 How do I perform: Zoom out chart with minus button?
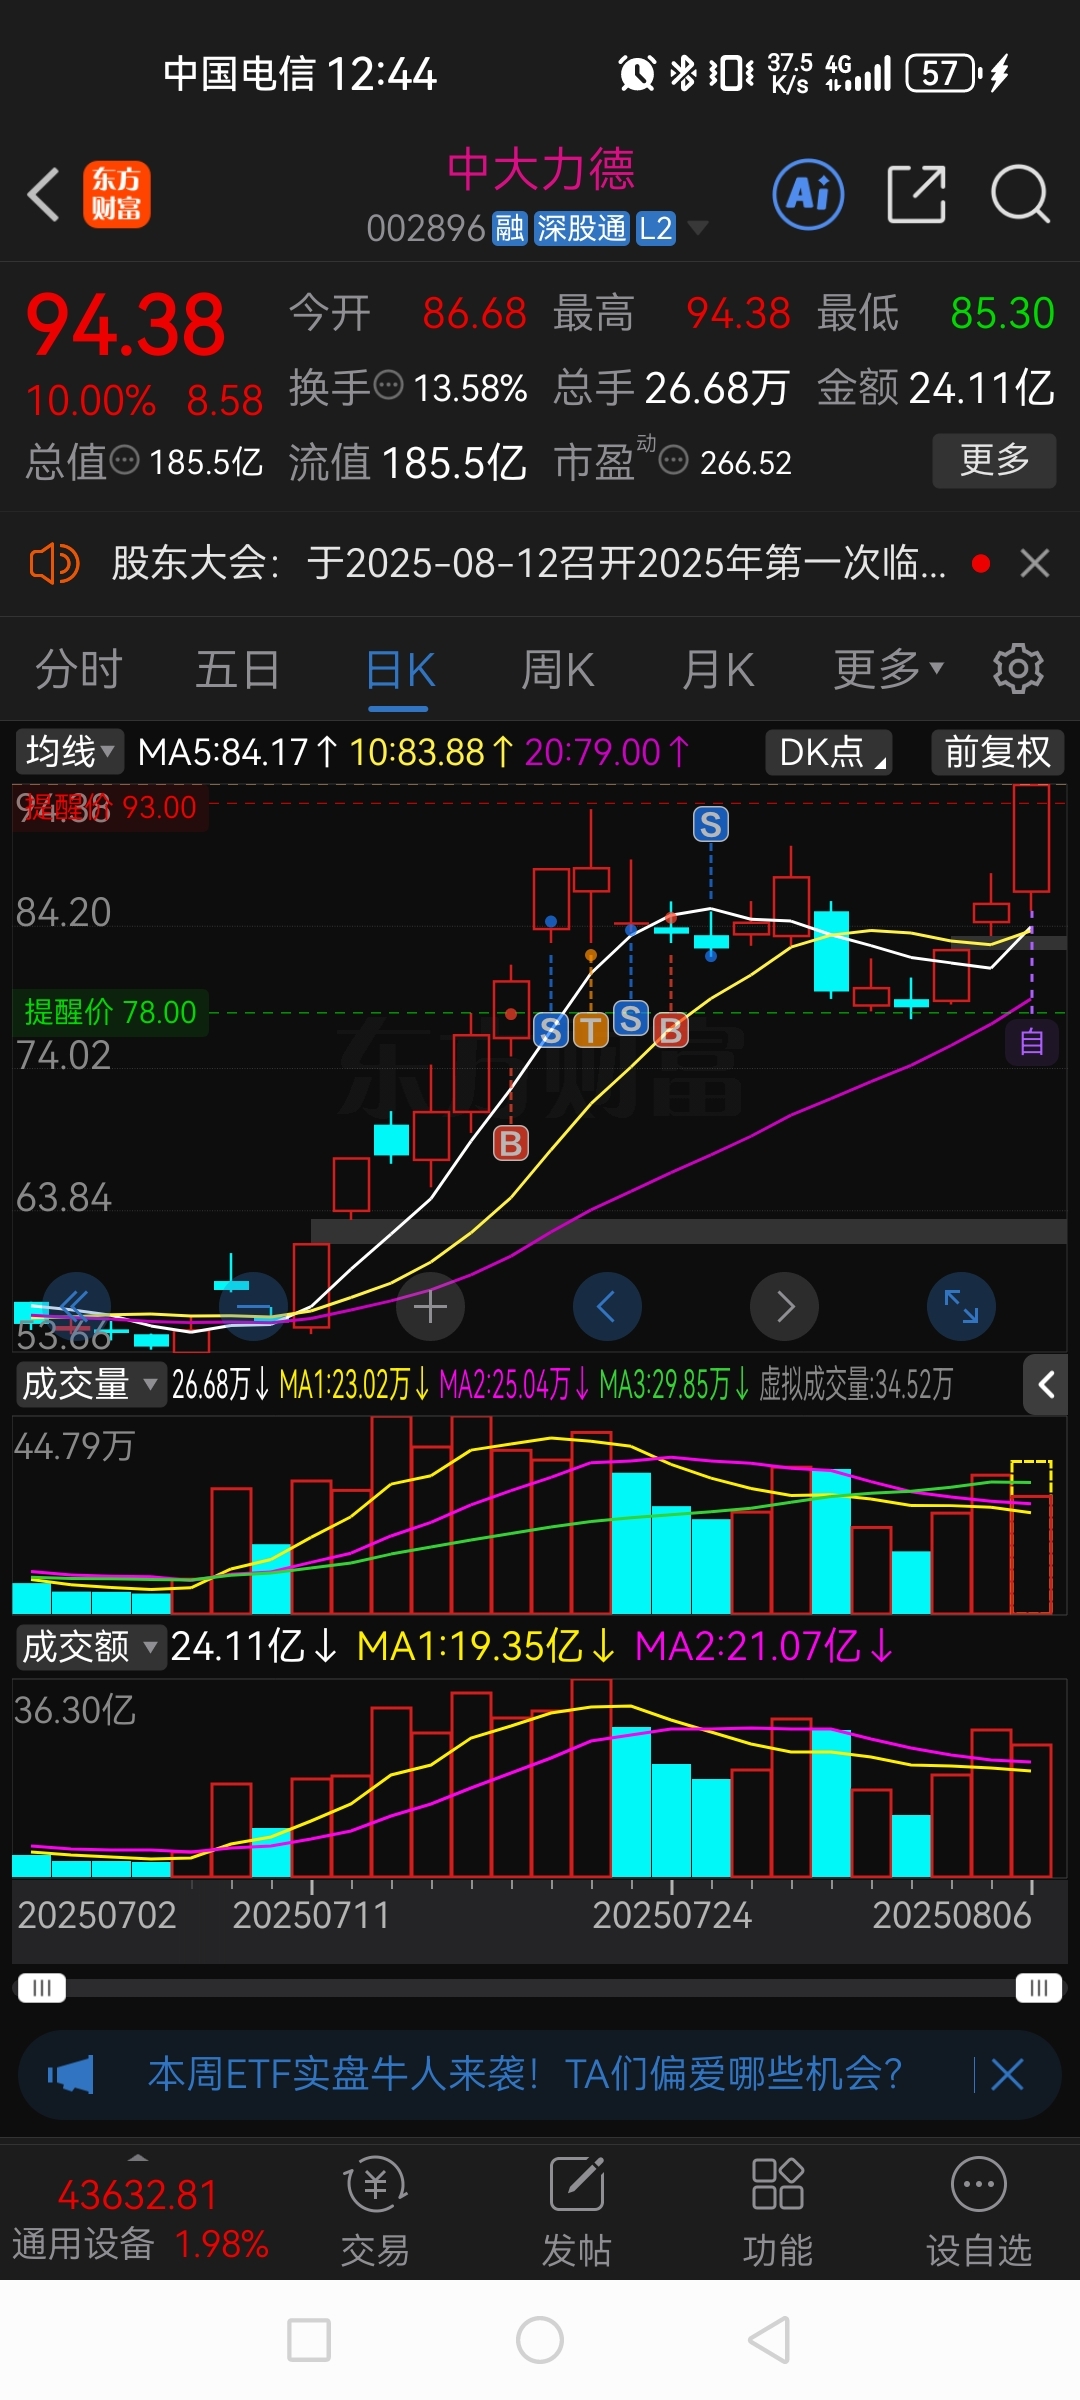pos(254,1306)
